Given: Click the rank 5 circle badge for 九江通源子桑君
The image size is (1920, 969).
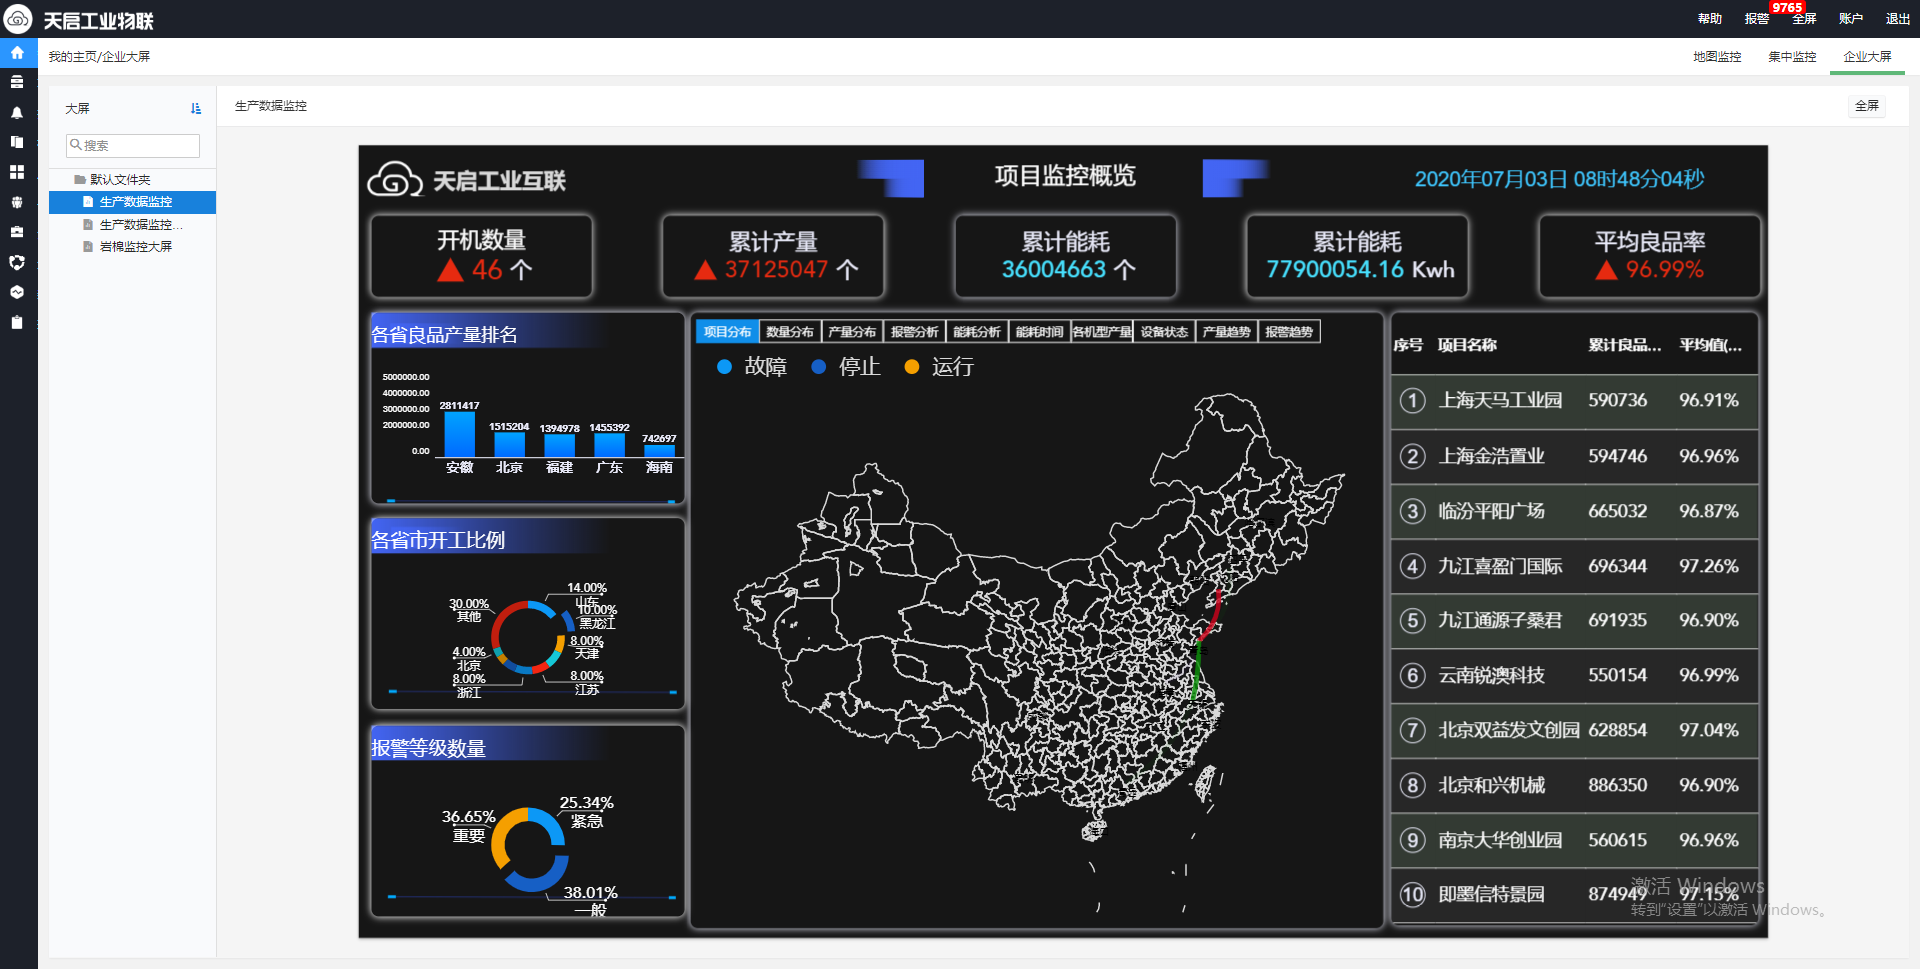Looking at the screenshot, I should point(1412,621).
